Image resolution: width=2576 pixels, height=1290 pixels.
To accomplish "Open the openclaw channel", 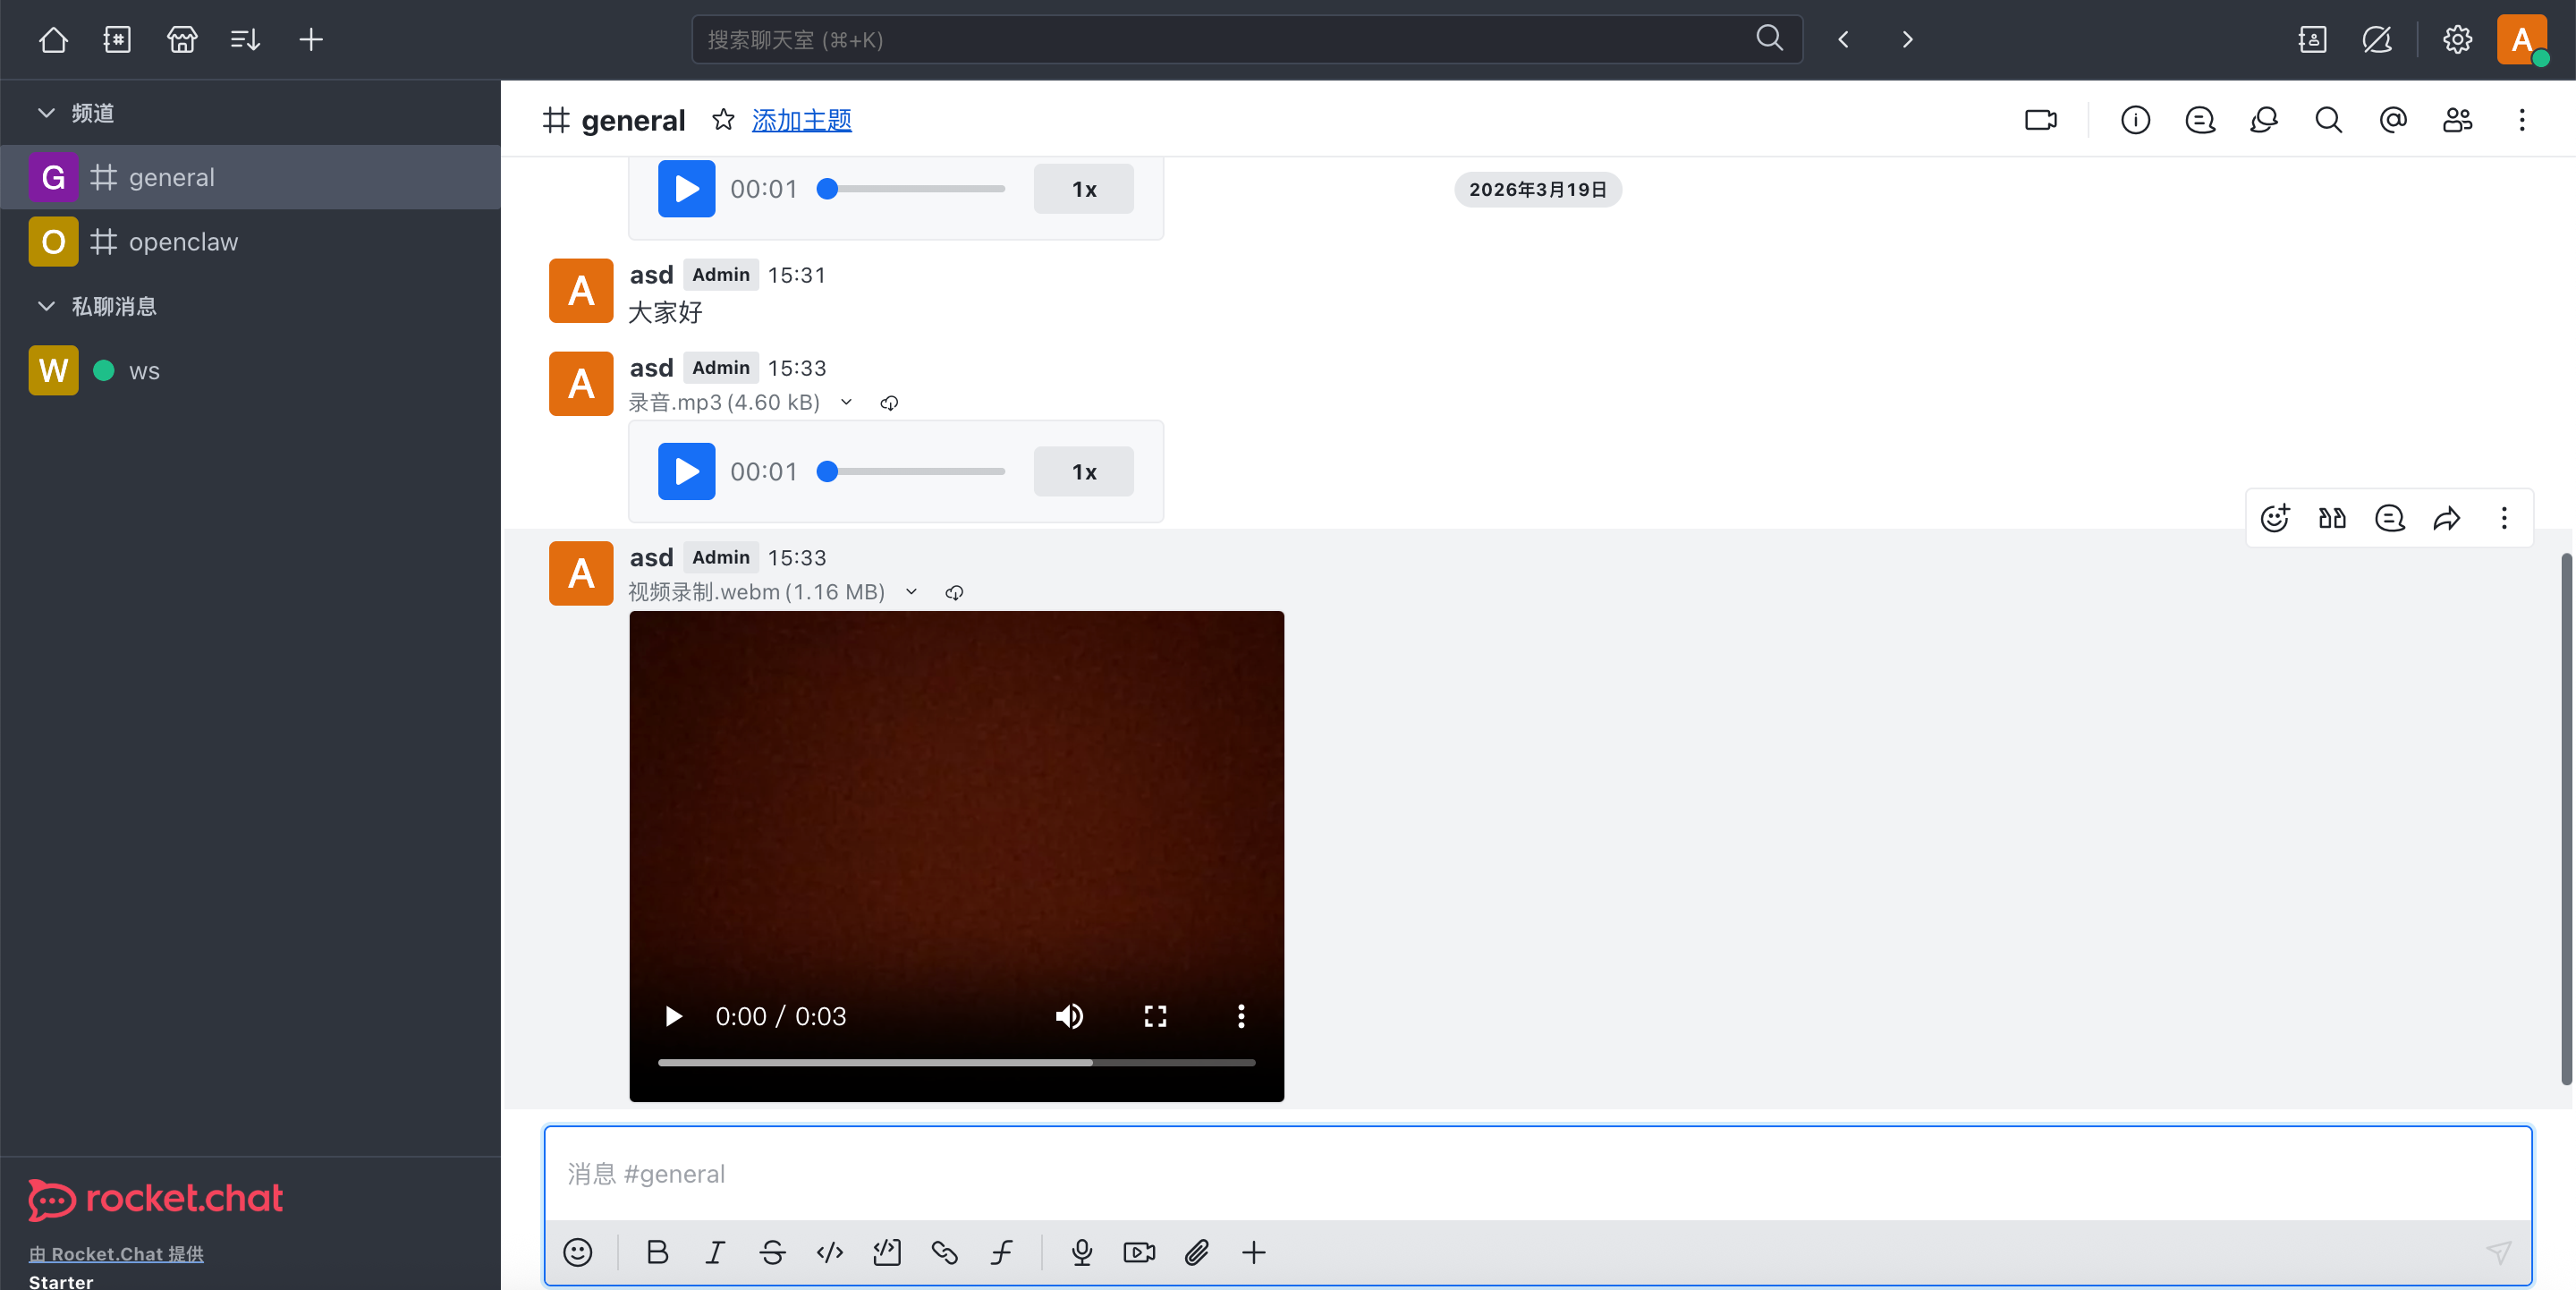I will point(183,242).
